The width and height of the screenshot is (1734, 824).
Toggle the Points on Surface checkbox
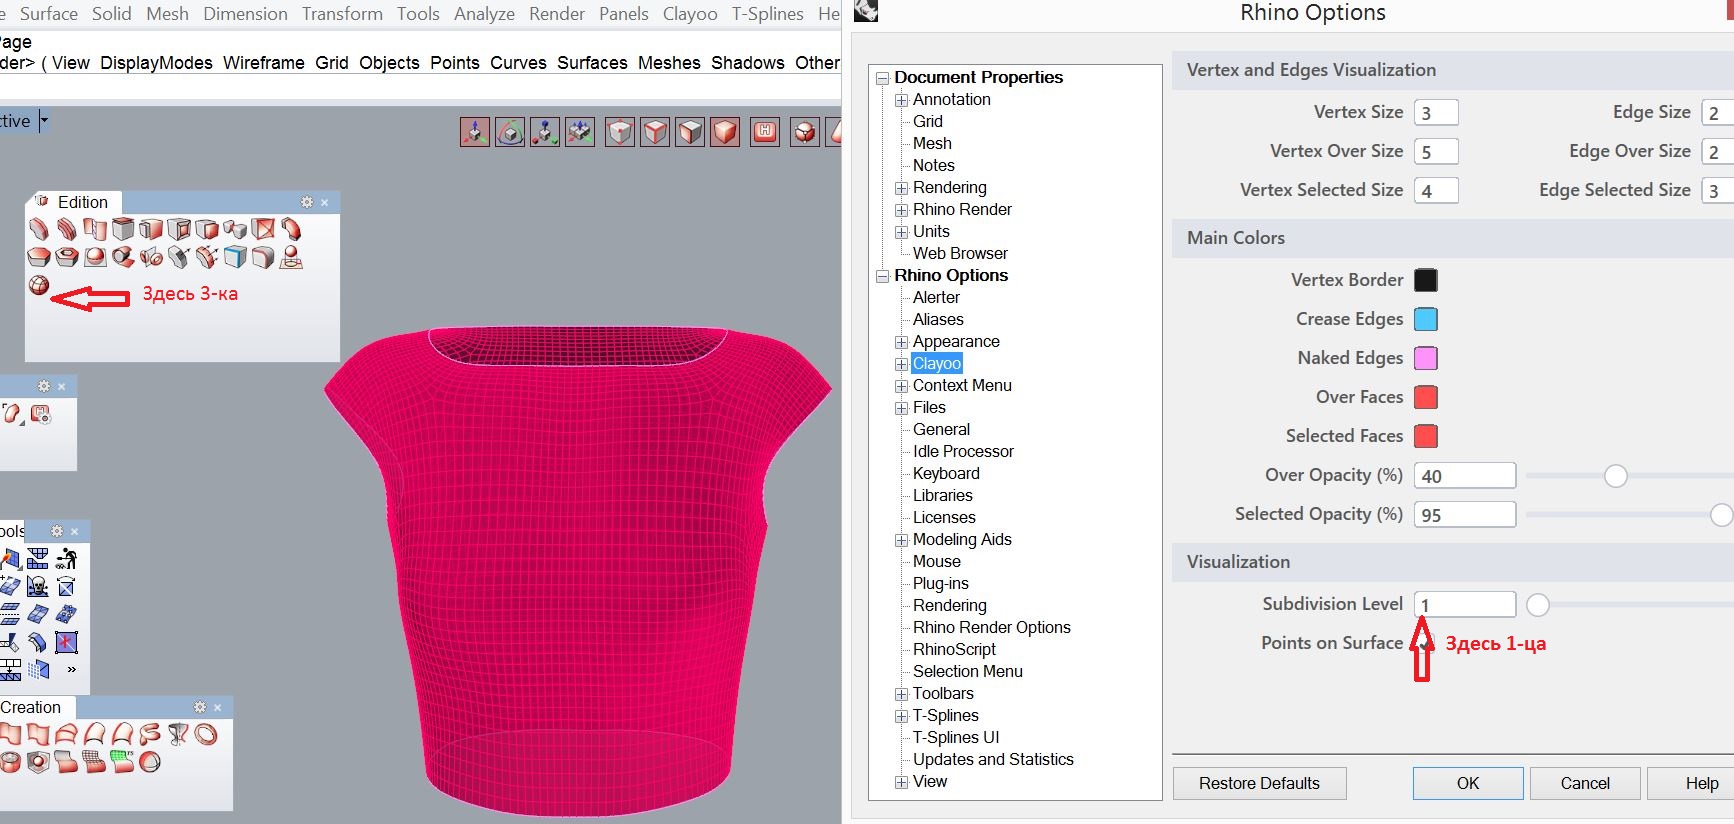[x=1423, y=644]
